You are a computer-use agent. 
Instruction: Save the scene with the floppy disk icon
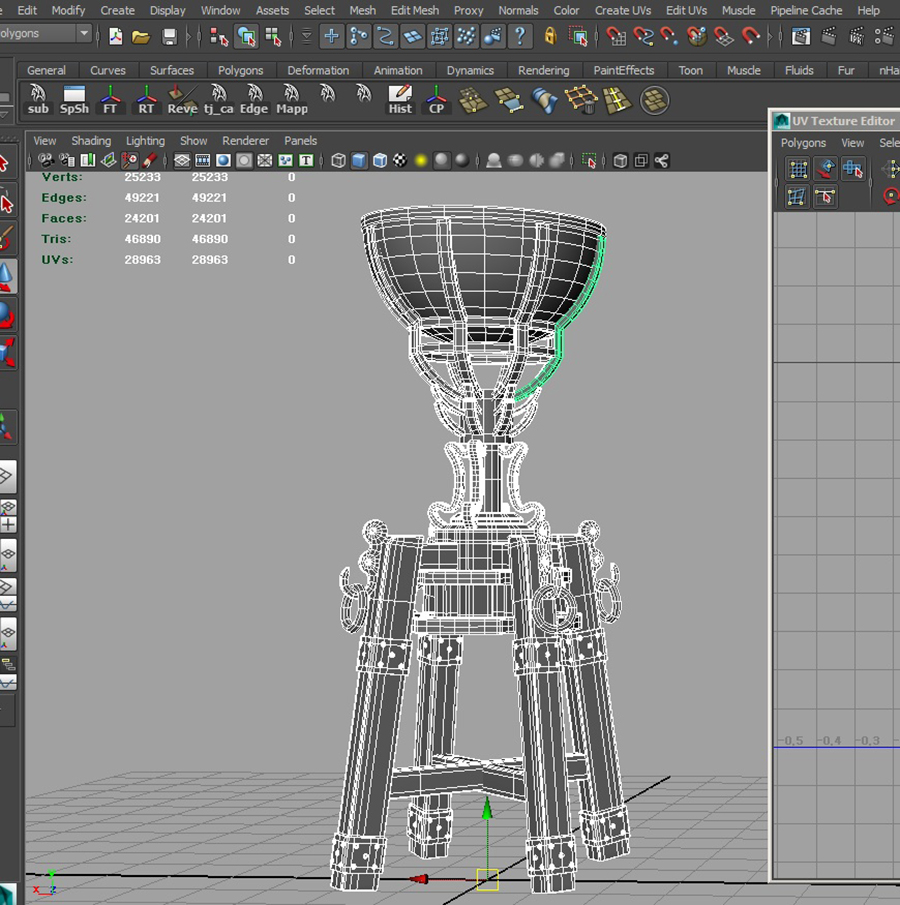coord(169,36)
